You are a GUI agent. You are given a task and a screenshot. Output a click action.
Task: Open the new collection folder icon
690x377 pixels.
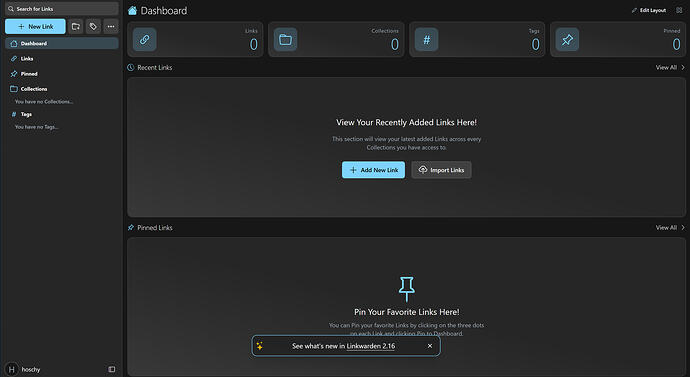coord(76,26)
